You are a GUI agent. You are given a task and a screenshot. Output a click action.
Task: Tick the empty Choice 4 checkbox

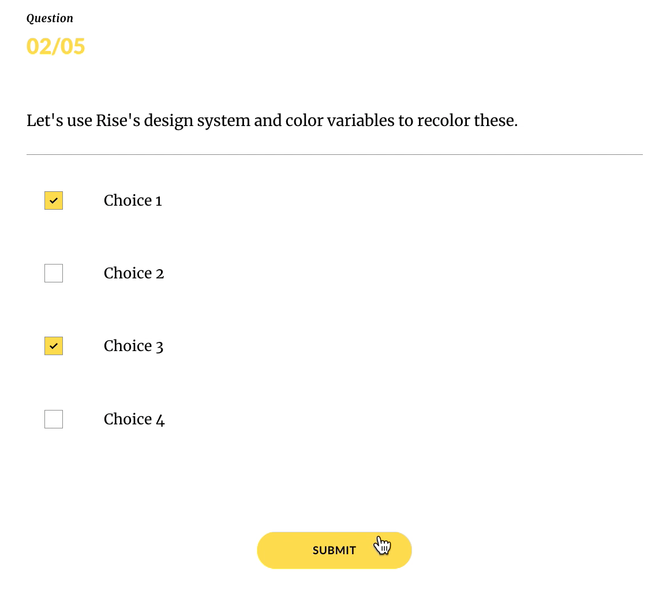pyautogui.click(x=54, y=419)
